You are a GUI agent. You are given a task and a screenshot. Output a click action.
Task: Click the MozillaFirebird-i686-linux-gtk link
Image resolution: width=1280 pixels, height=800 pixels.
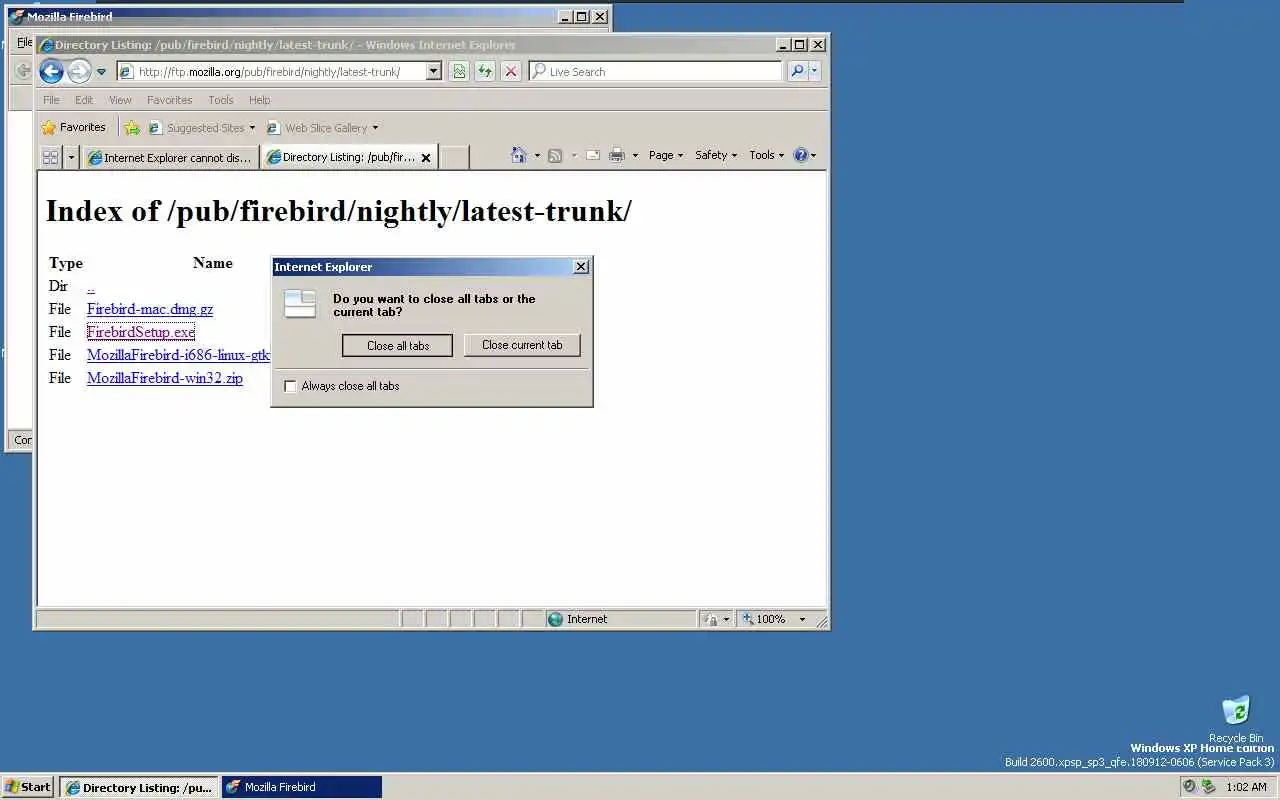pyautogui.click(x=178, y=355)
